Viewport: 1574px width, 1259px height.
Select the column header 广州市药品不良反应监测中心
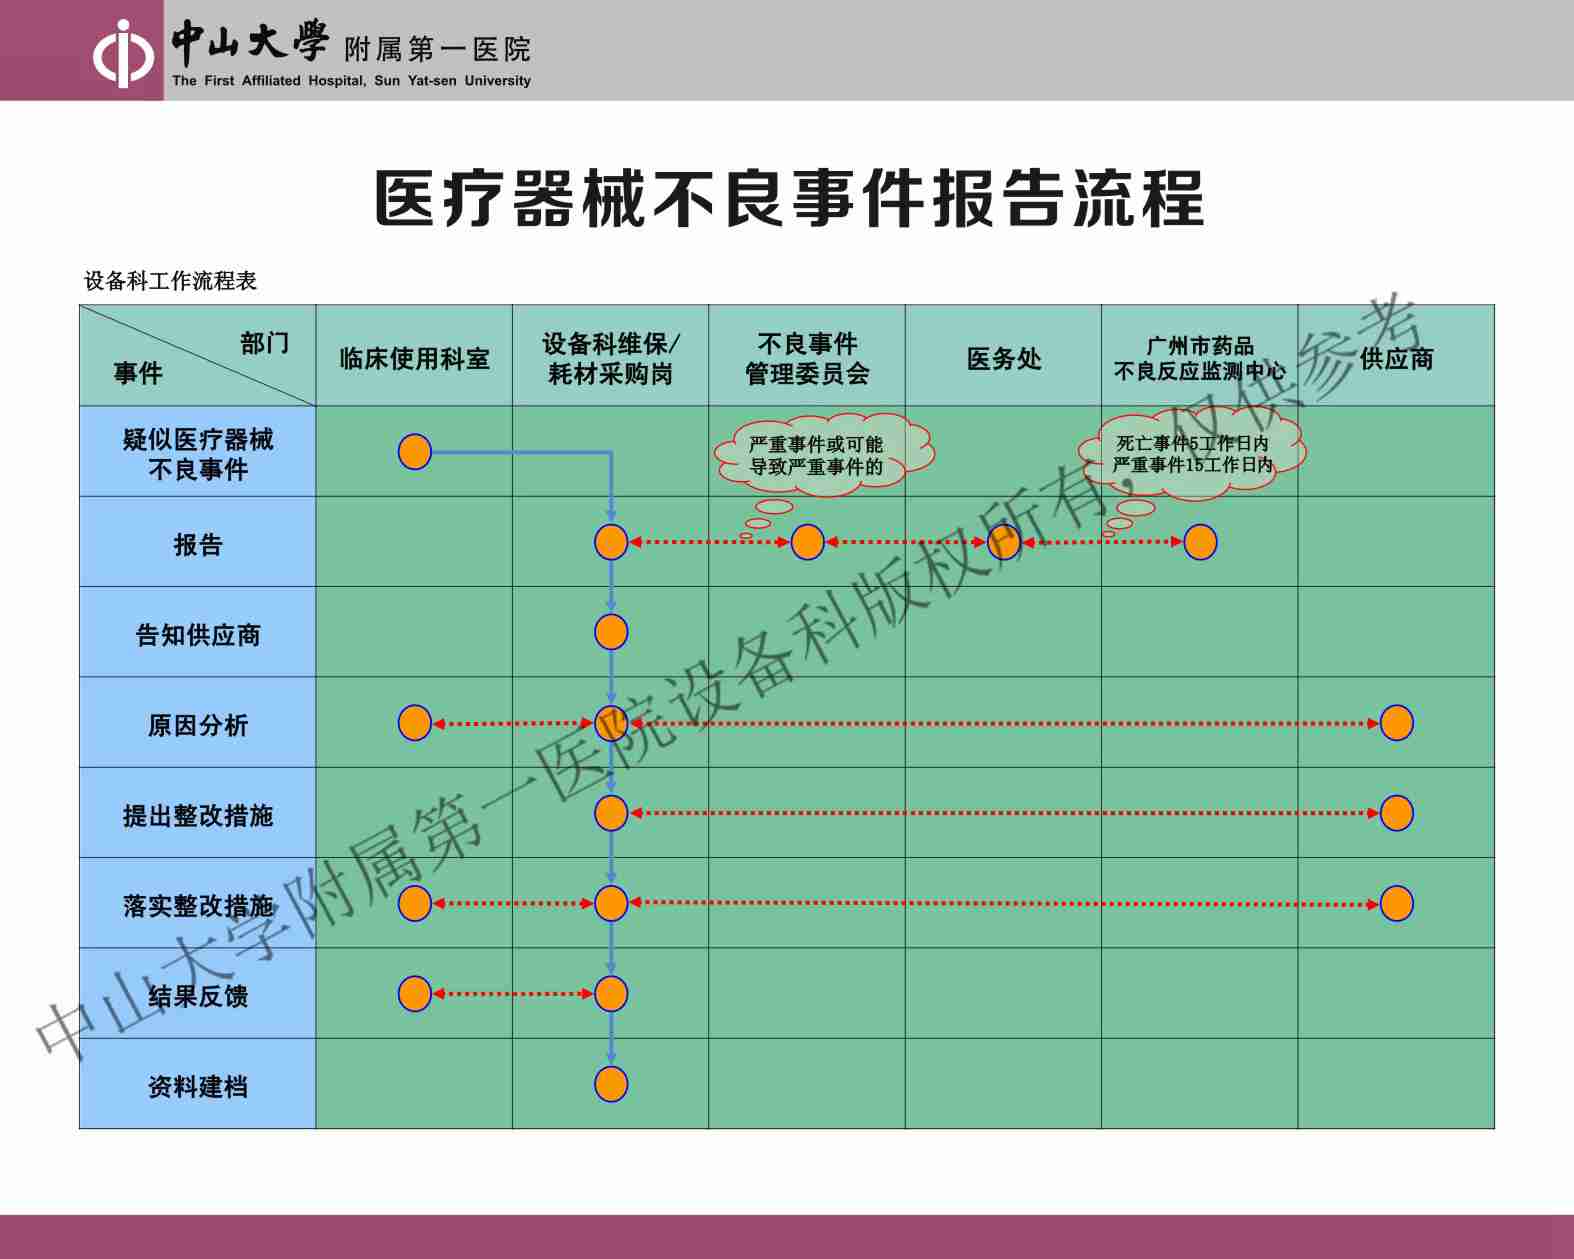1200,358
